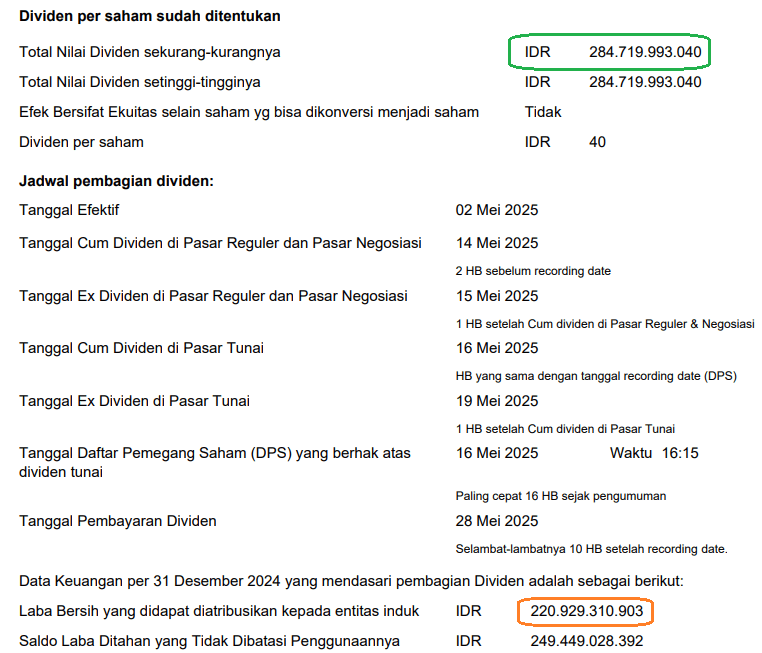This screenshot has height=653, width=762.
Task: Click date '16 Mei 2025' for Cum Dividen Pasar Tunai
Action: pos(497,348)
